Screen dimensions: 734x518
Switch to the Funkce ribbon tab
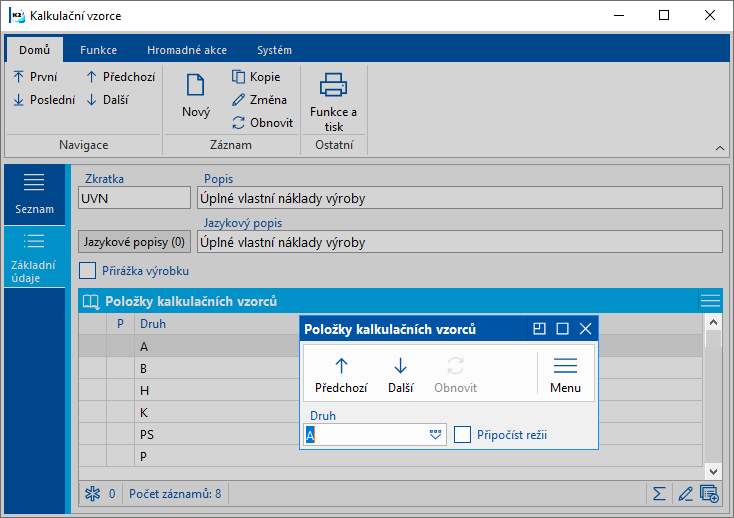pyautogui.click(x=98, y=50)
